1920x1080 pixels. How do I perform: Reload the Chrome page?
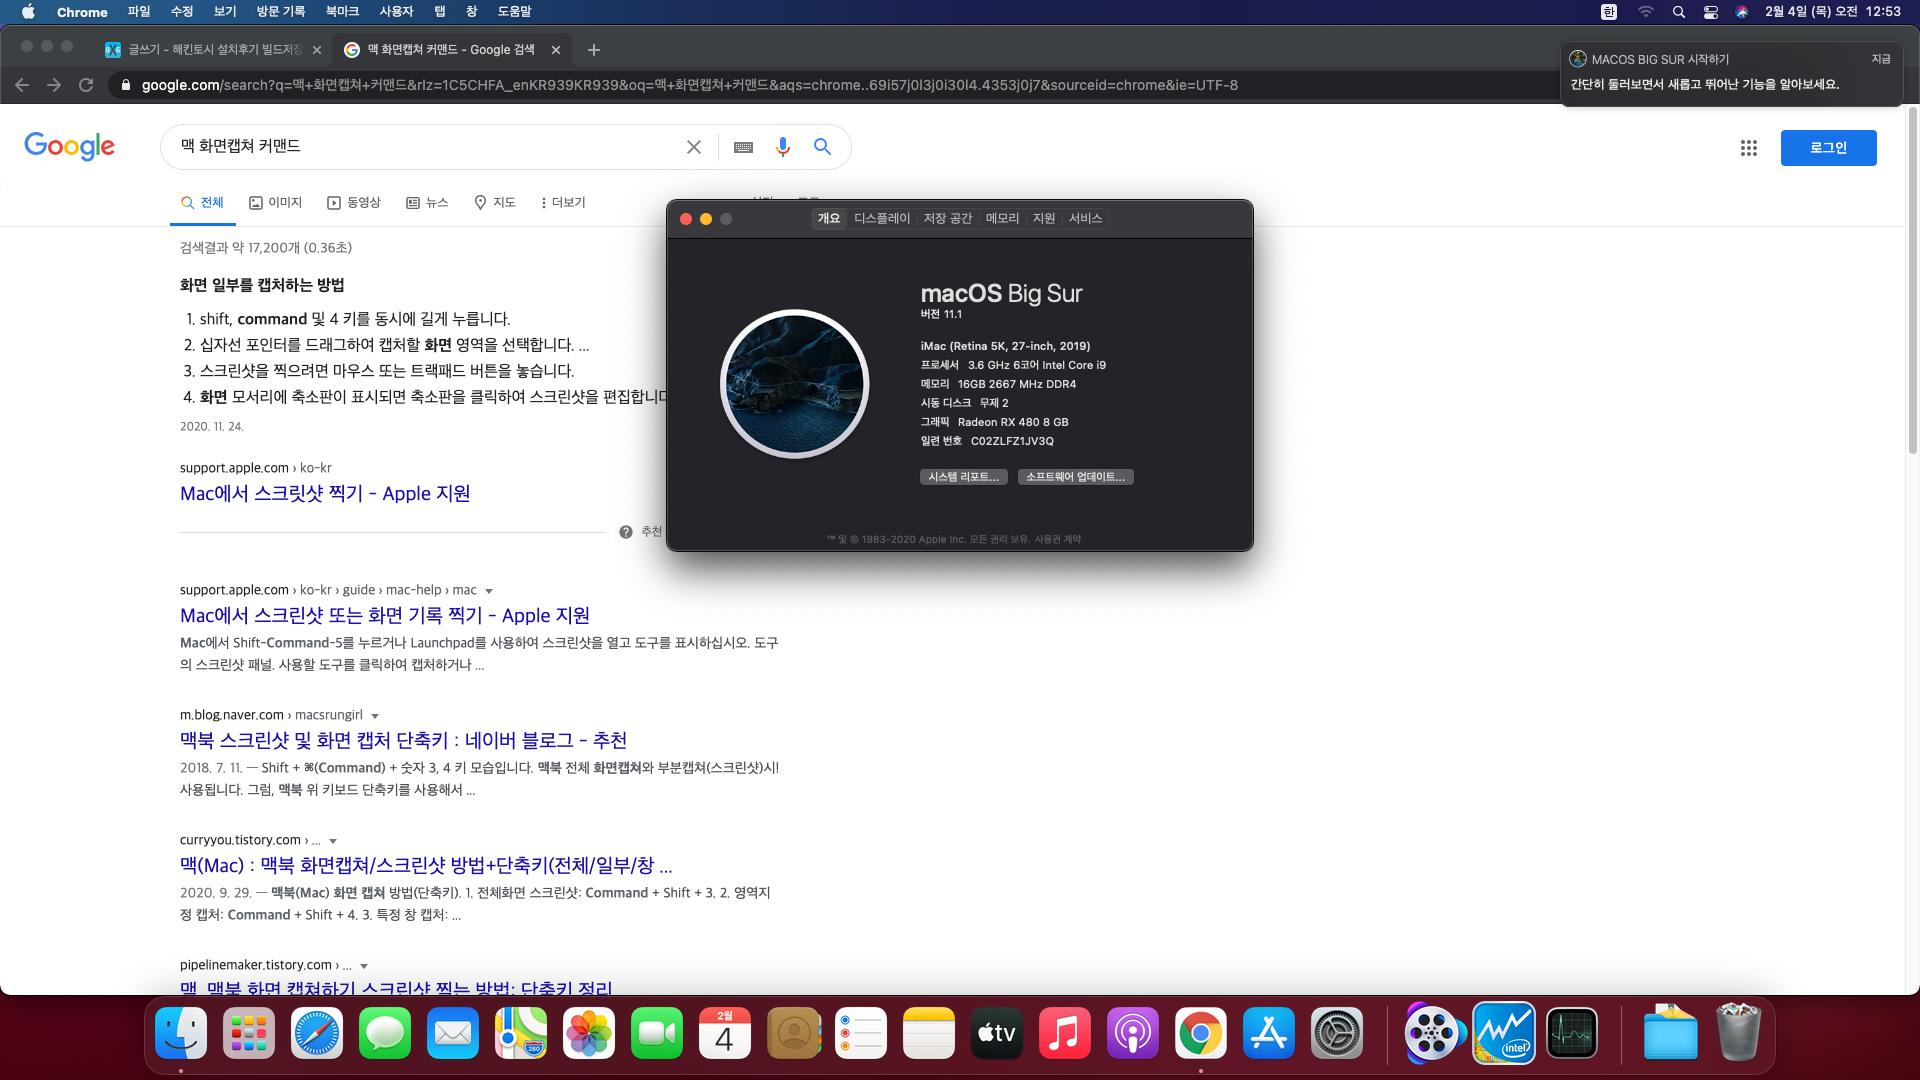click(x=86, y=85)
